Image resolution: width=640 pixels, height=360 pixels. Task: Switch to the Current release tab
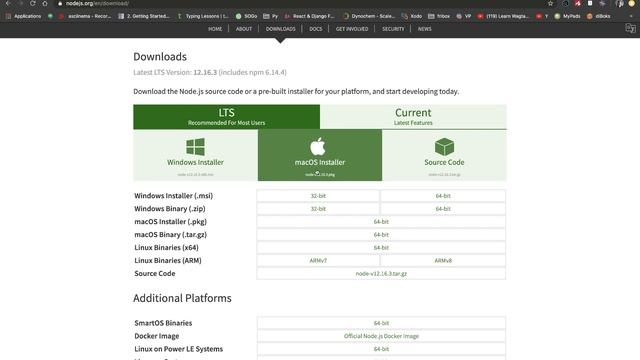pos(413,117)
